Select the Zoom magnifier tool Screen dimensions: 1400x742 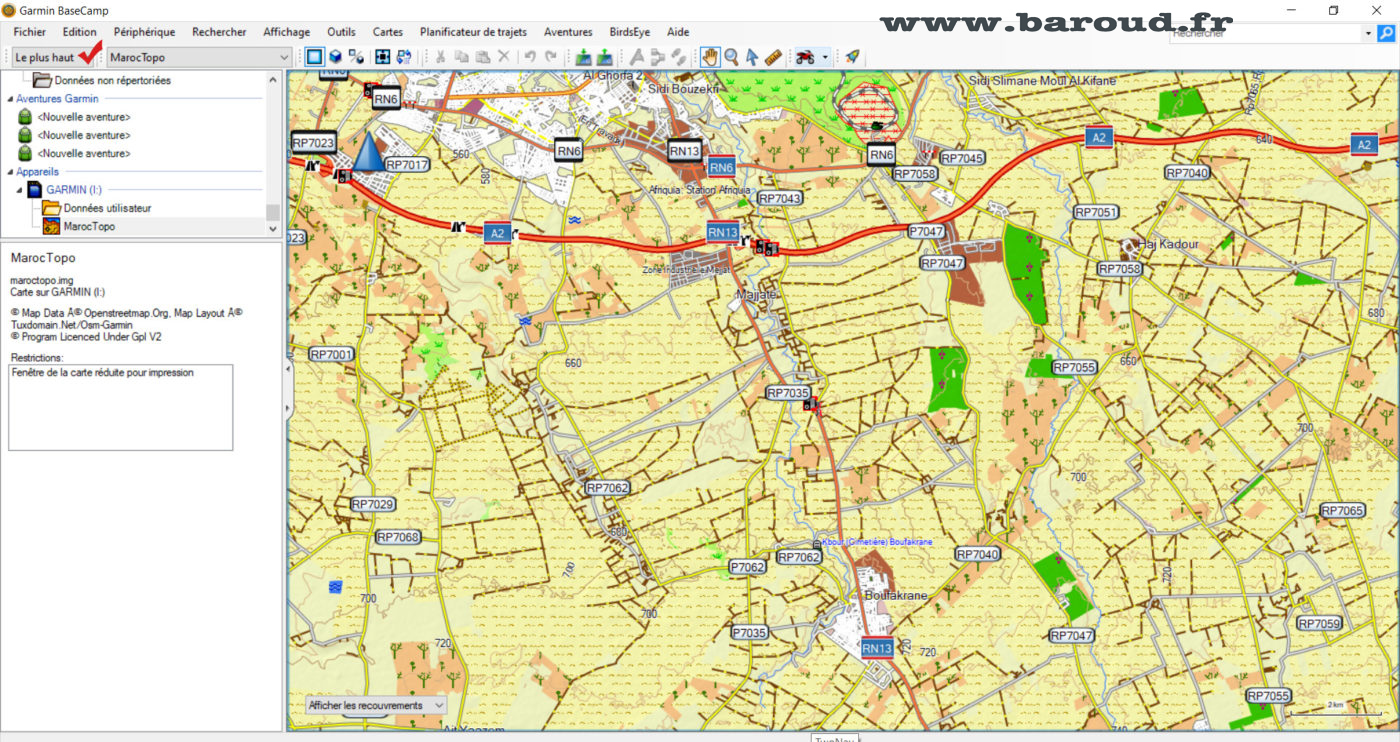(732, 57)
